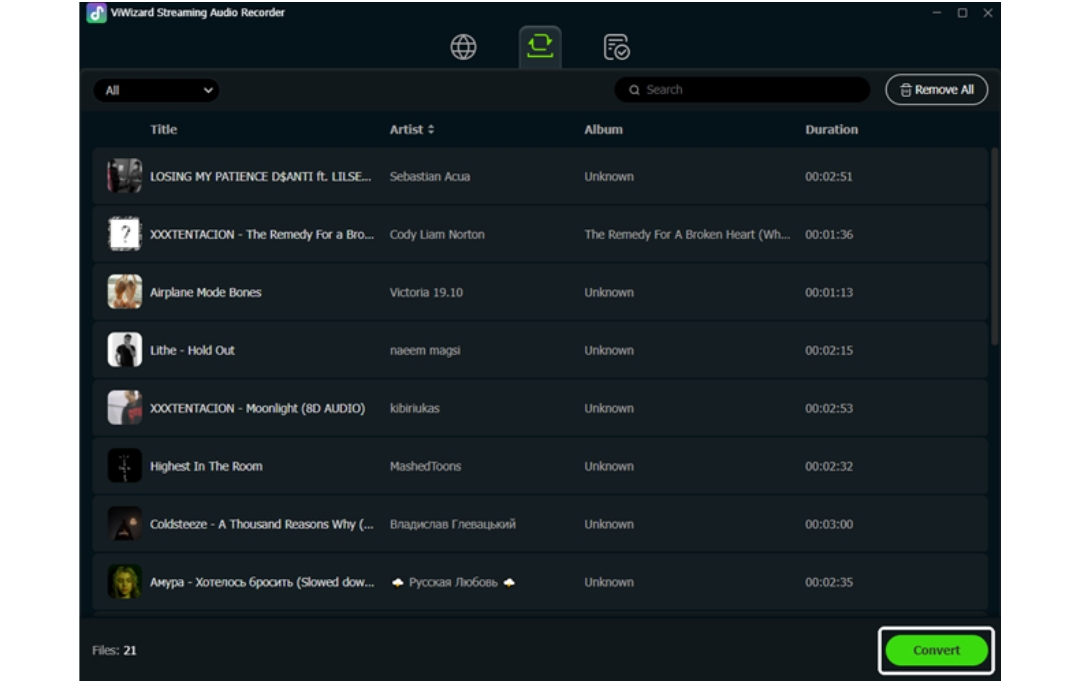Type in the Search field
Viewport: 1080px width, 681px height.
750,90
